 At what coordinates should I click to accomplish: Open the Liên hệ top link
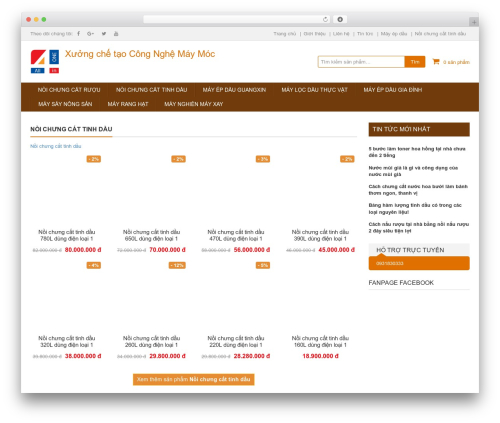coord(341,34)
